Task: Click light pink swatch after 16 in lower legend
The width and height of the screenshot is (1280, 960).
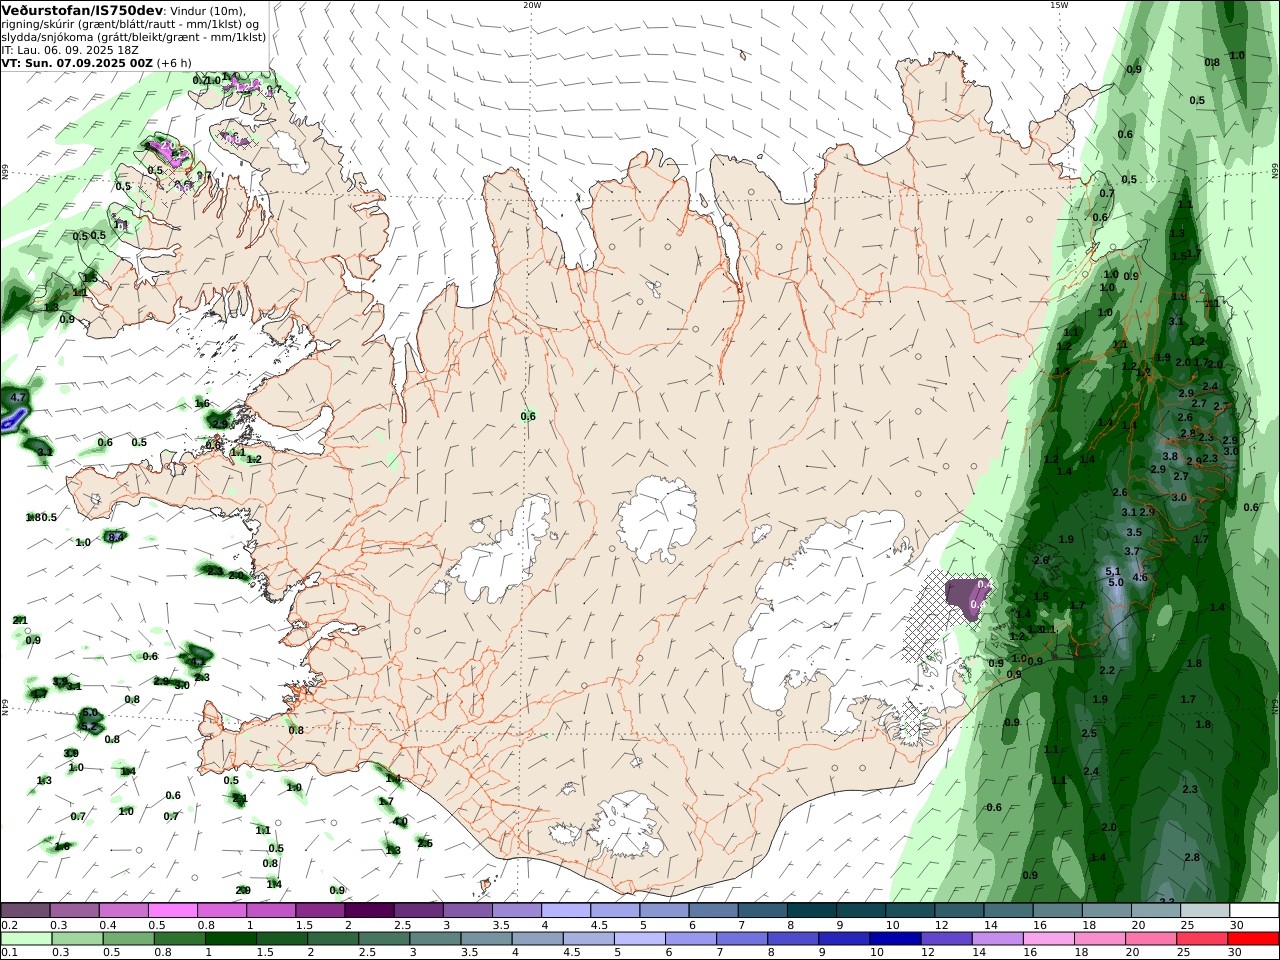Action: (1047, 939)
